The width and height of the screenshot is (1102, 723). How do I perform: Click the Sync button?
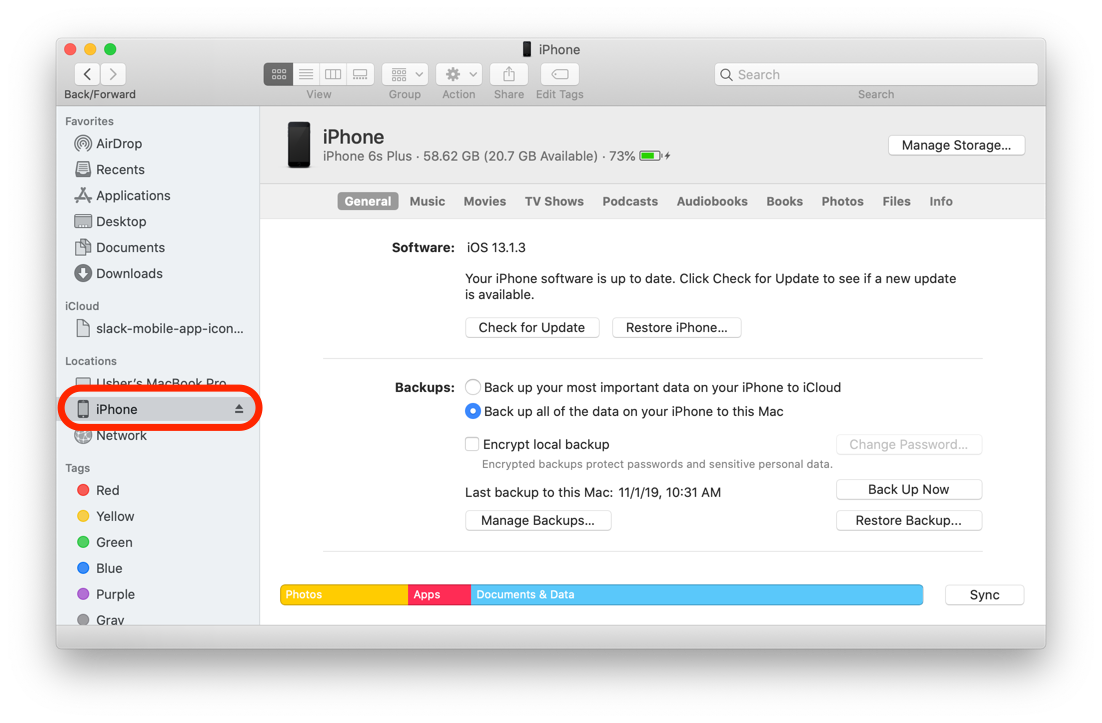[x=985, y=594]
